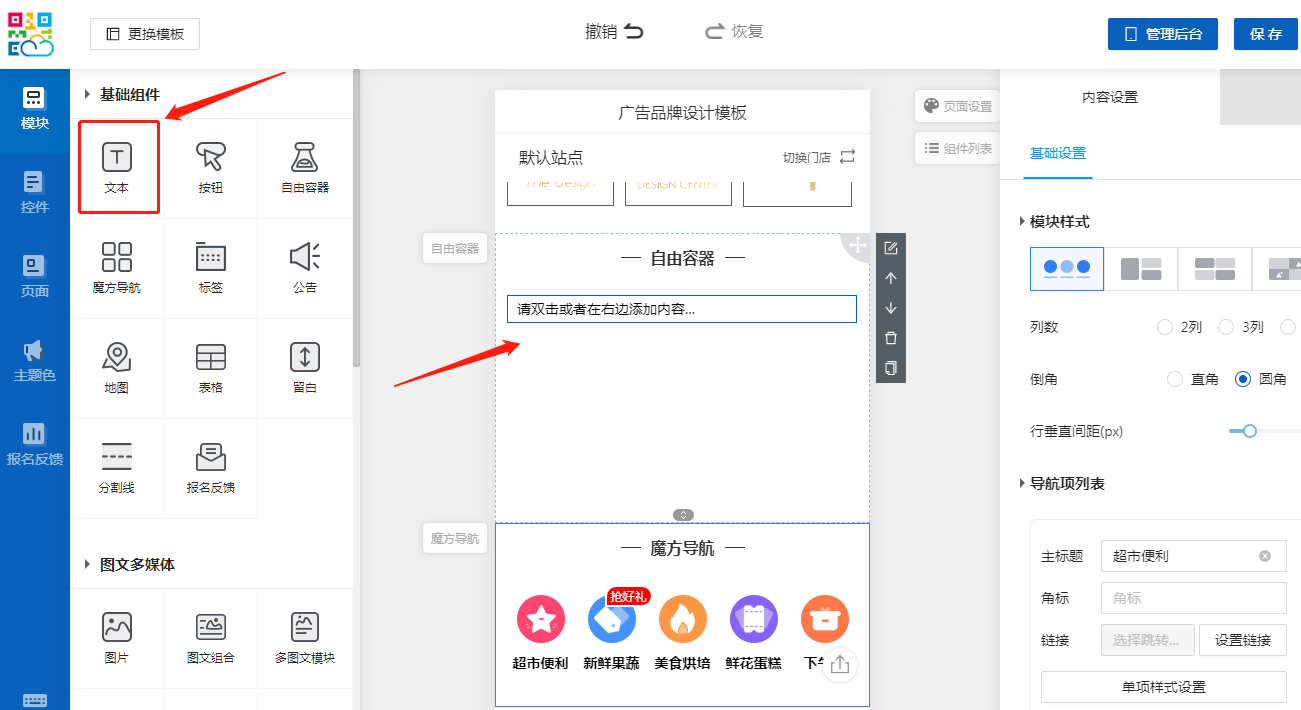This screenshot has width=1301, height=710.
Task: Click the 角标 input field
Action: pos(1193,598)
